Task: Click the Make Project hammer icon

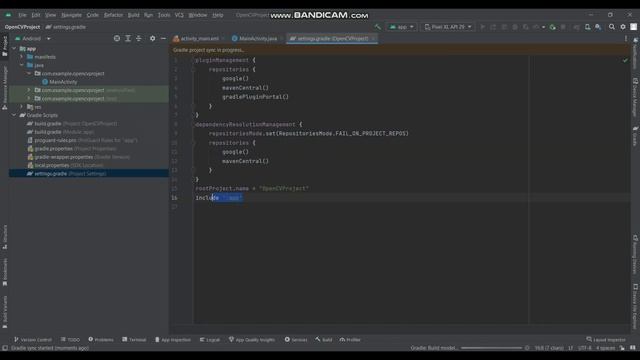Action: click(378, 27)
